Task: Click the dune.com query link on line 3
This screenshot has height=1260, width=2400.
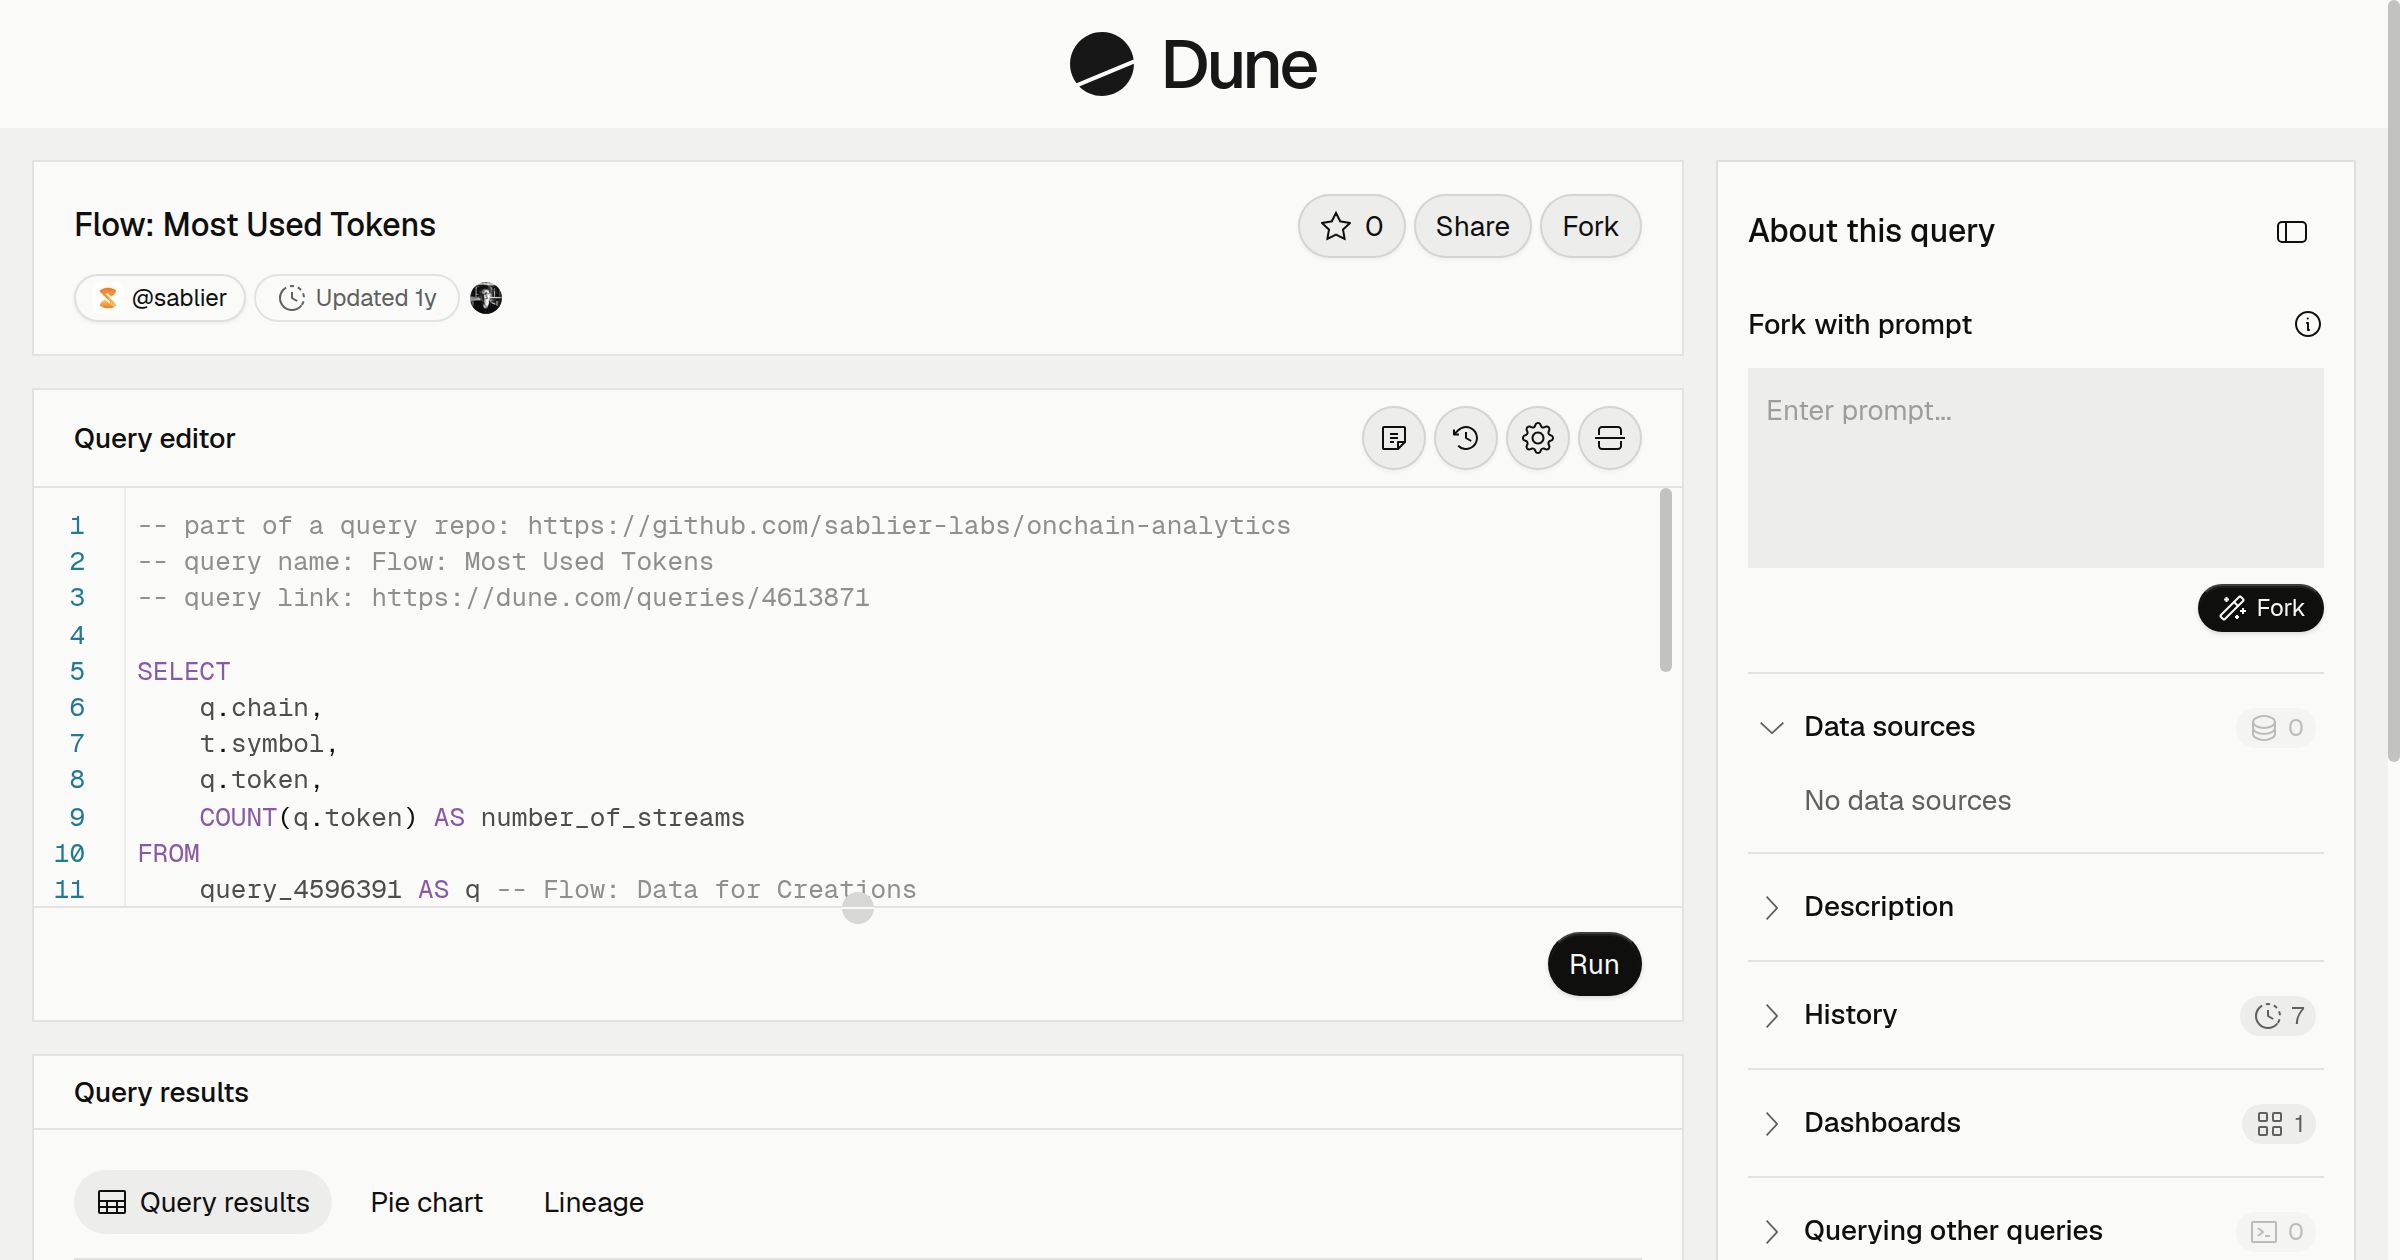Action: [x=620, y=597]
